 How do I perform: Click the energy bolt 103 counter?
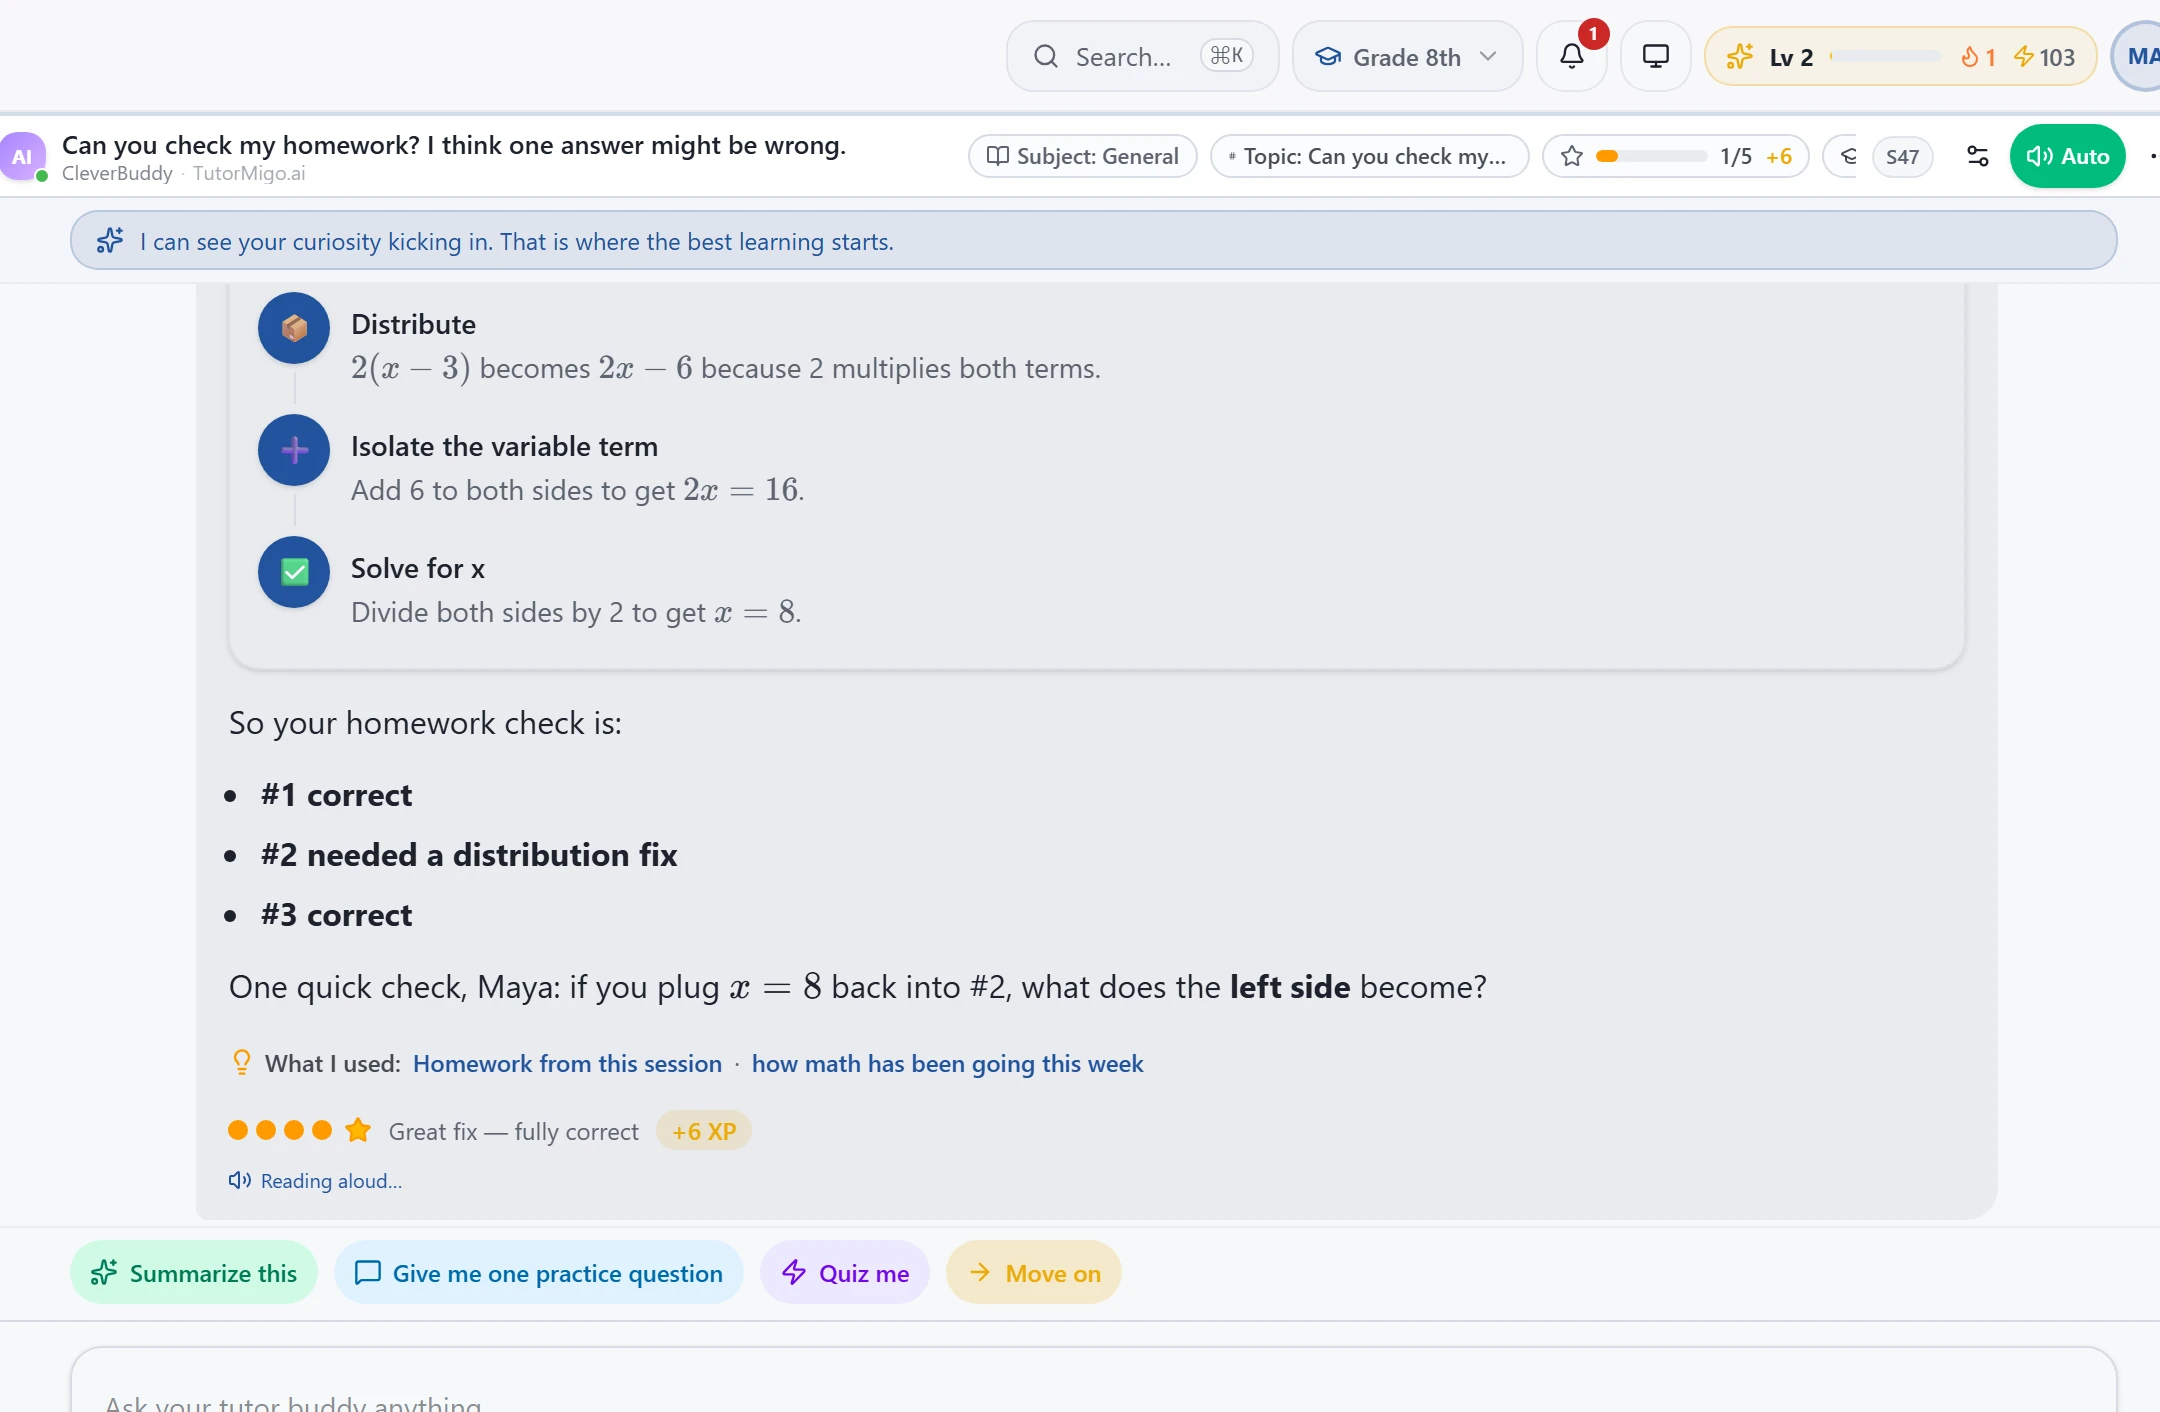[2044, 57]
